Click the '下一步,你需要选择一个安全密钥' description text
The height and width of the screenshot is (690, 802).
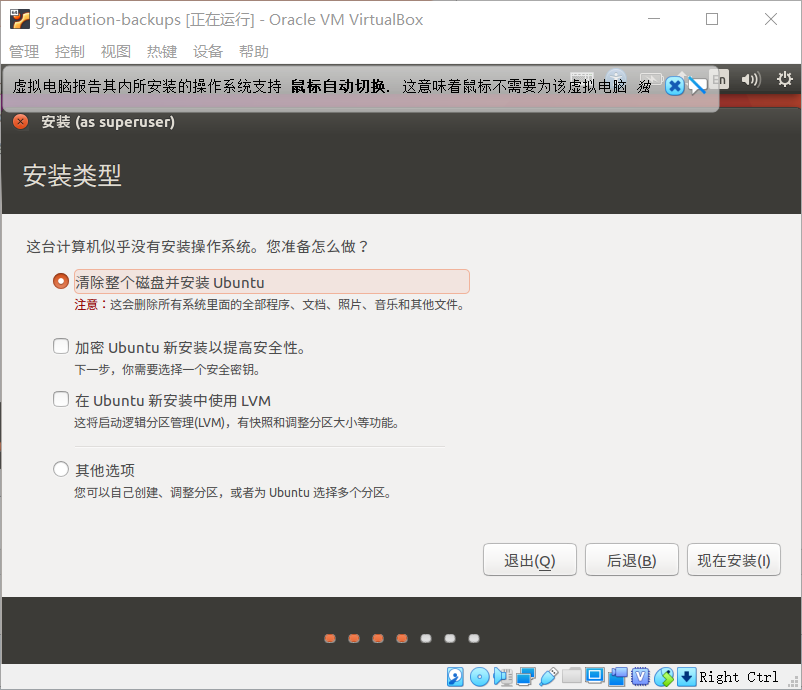tap(167, 369)
